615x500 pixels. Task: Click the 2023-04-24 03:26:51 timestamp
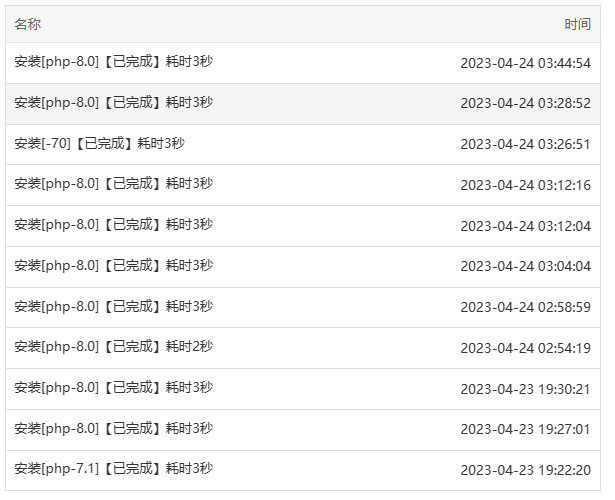tap(525, 144)
